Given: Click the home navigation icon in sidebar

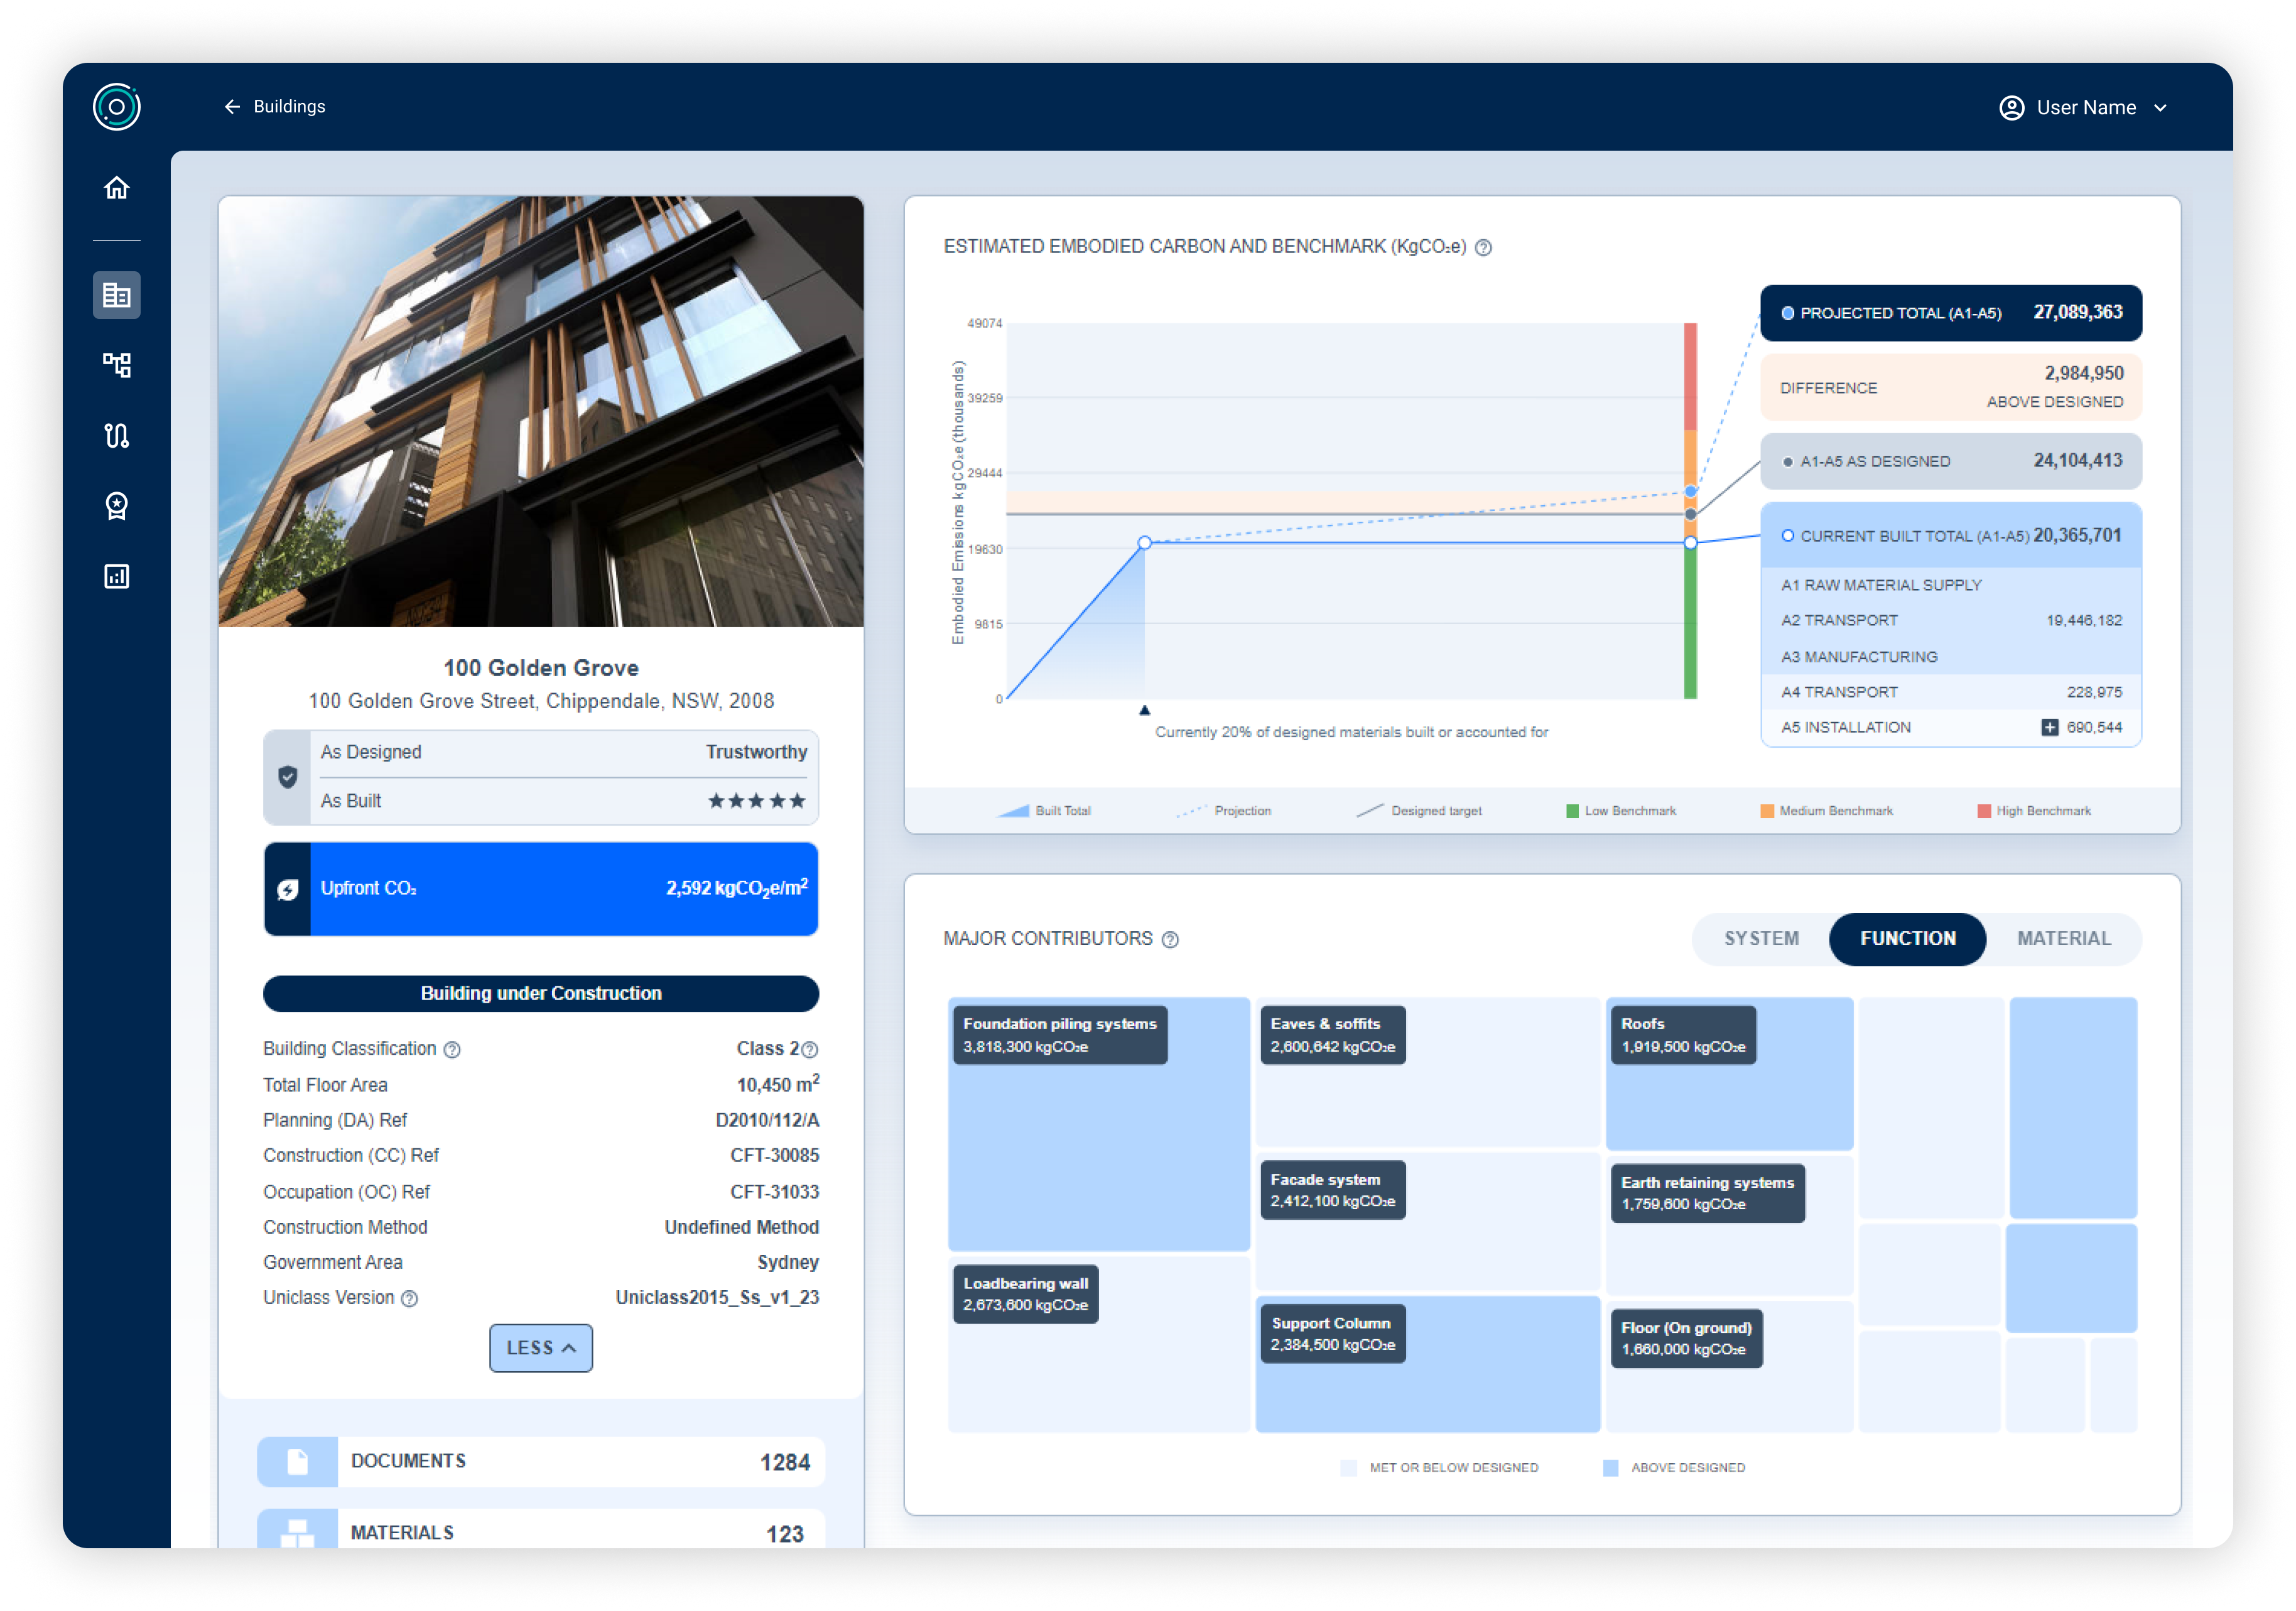Looking at the screenshot, I should [x=114, y=186].
